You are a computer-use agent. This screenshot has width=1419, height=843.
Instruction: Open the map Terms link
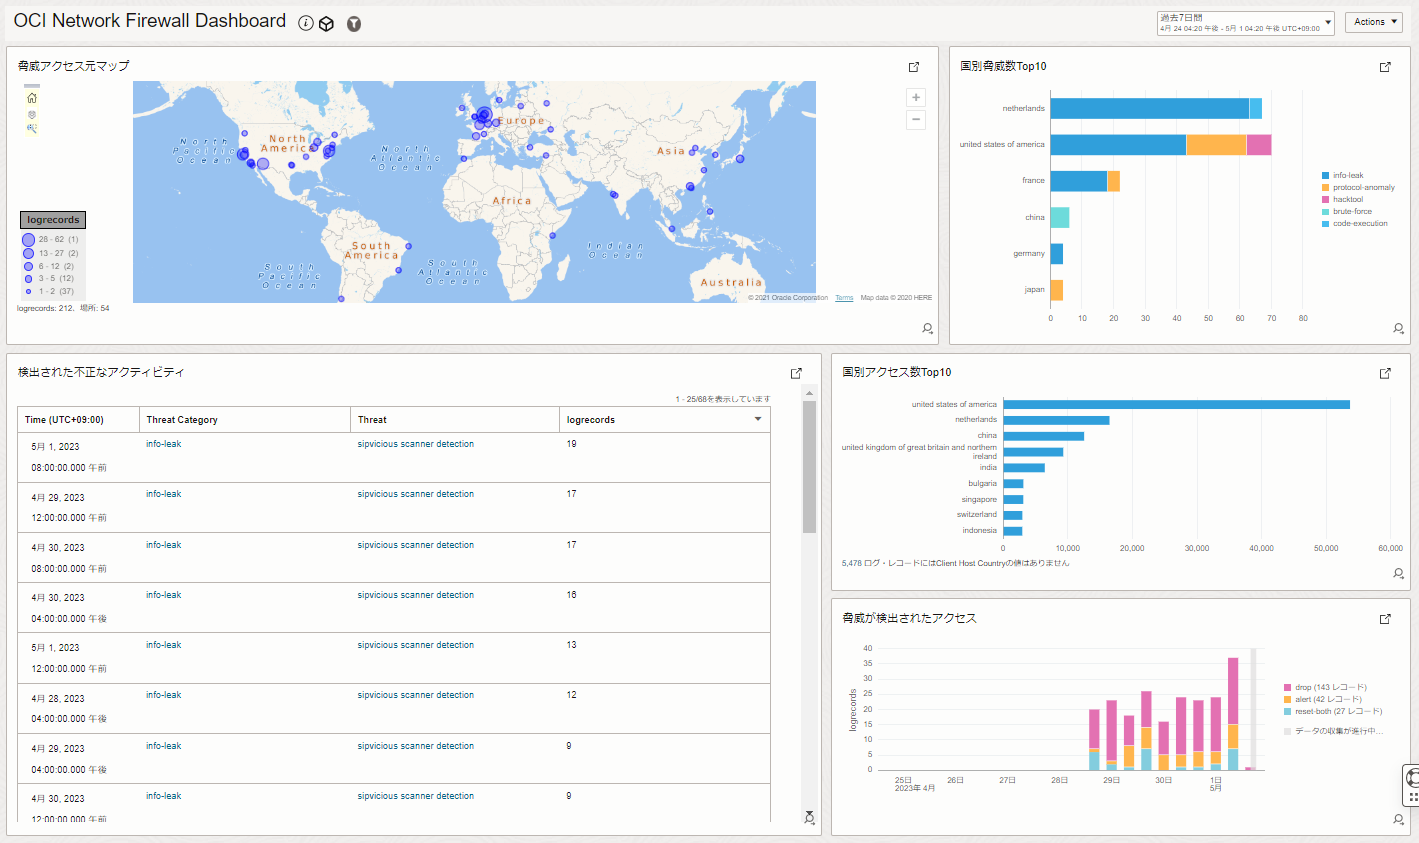click(x=844, y=298)
